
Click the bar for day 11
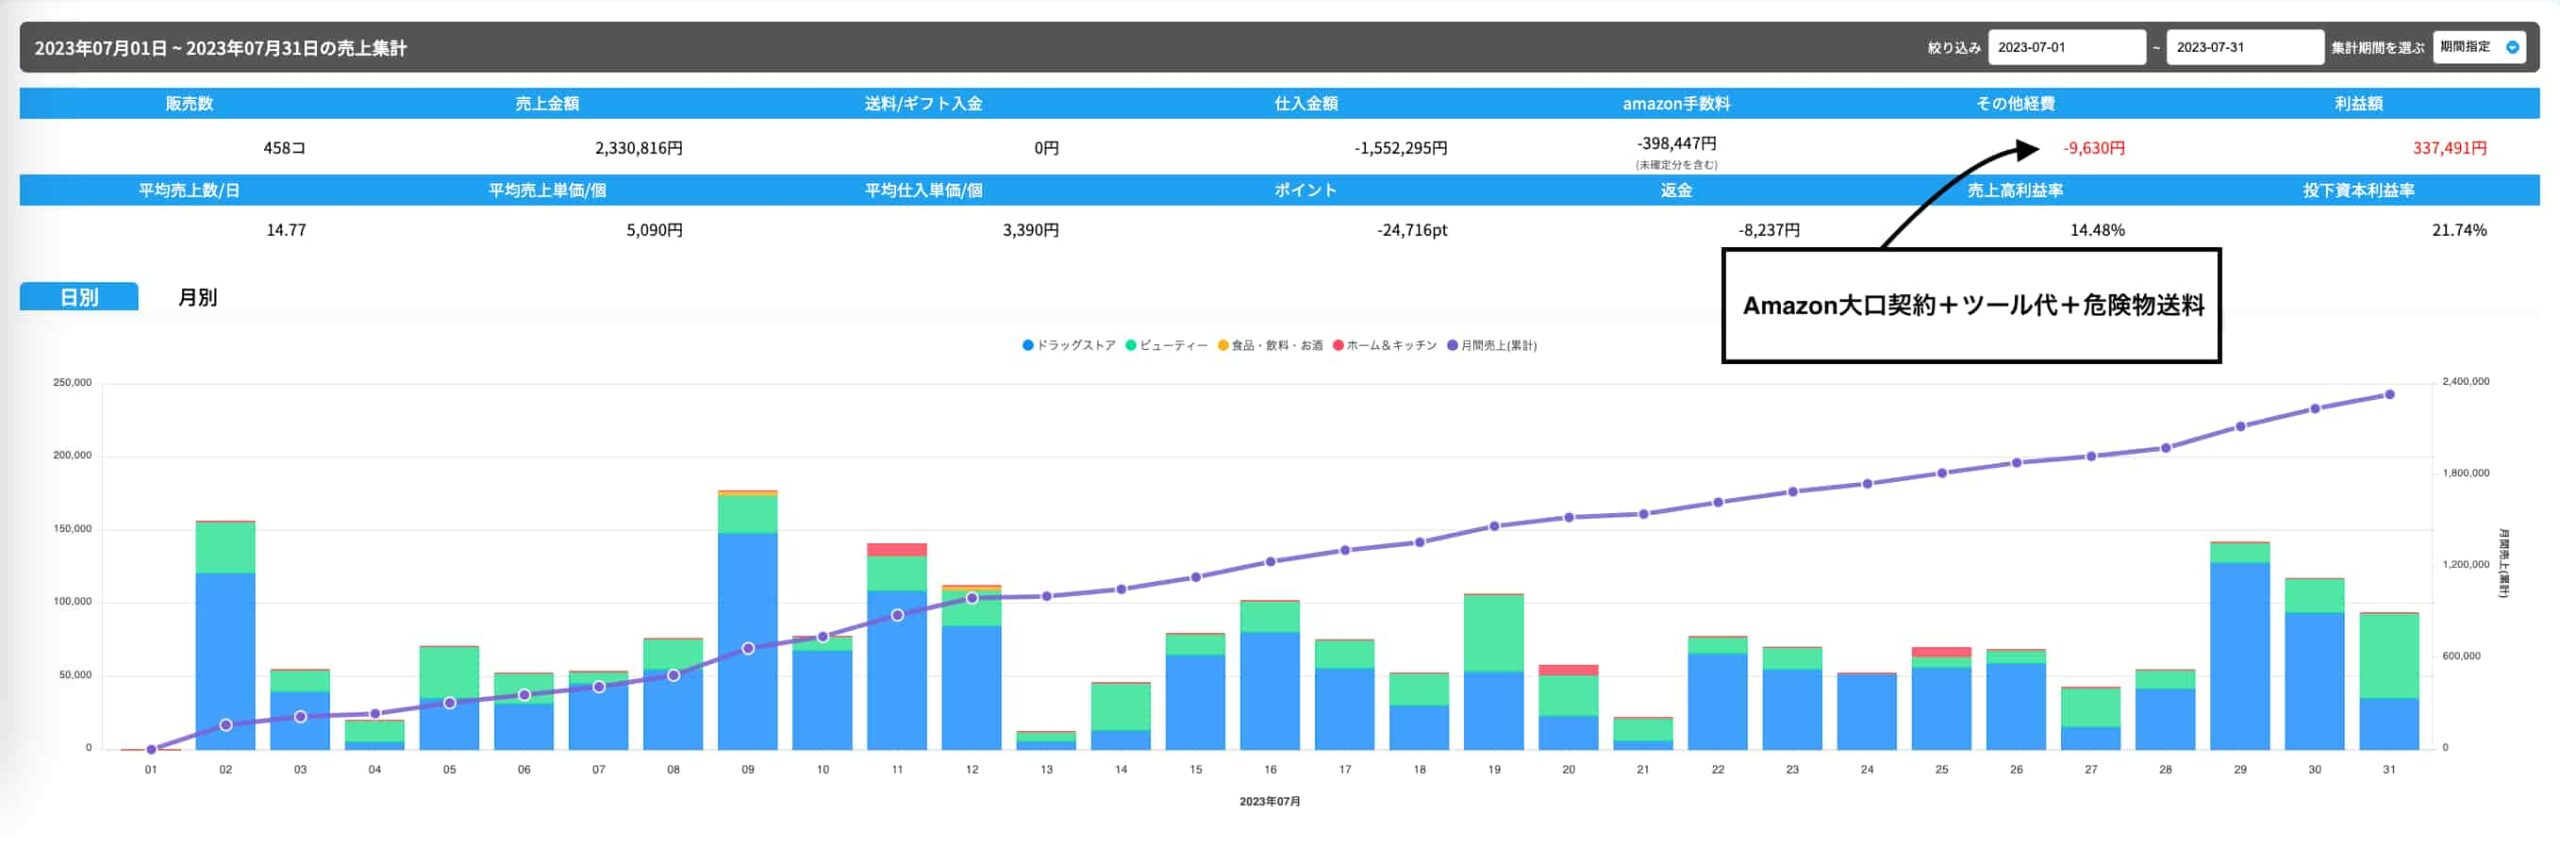896,647
